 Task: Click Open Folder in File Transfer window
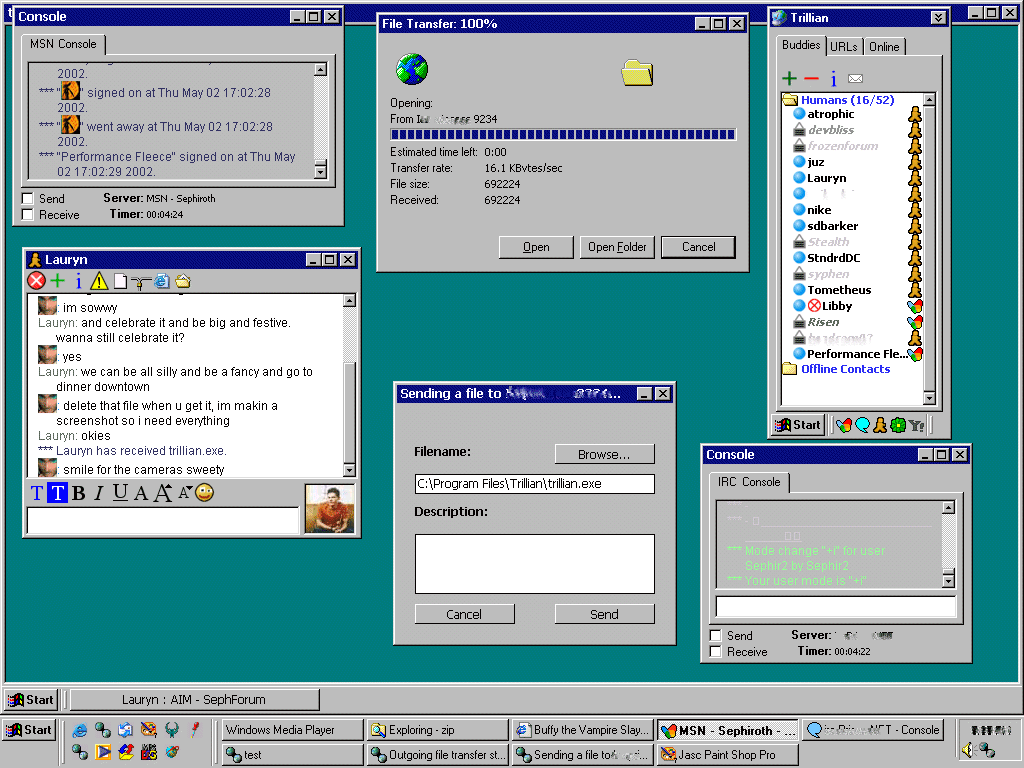(x=617, y=247)
